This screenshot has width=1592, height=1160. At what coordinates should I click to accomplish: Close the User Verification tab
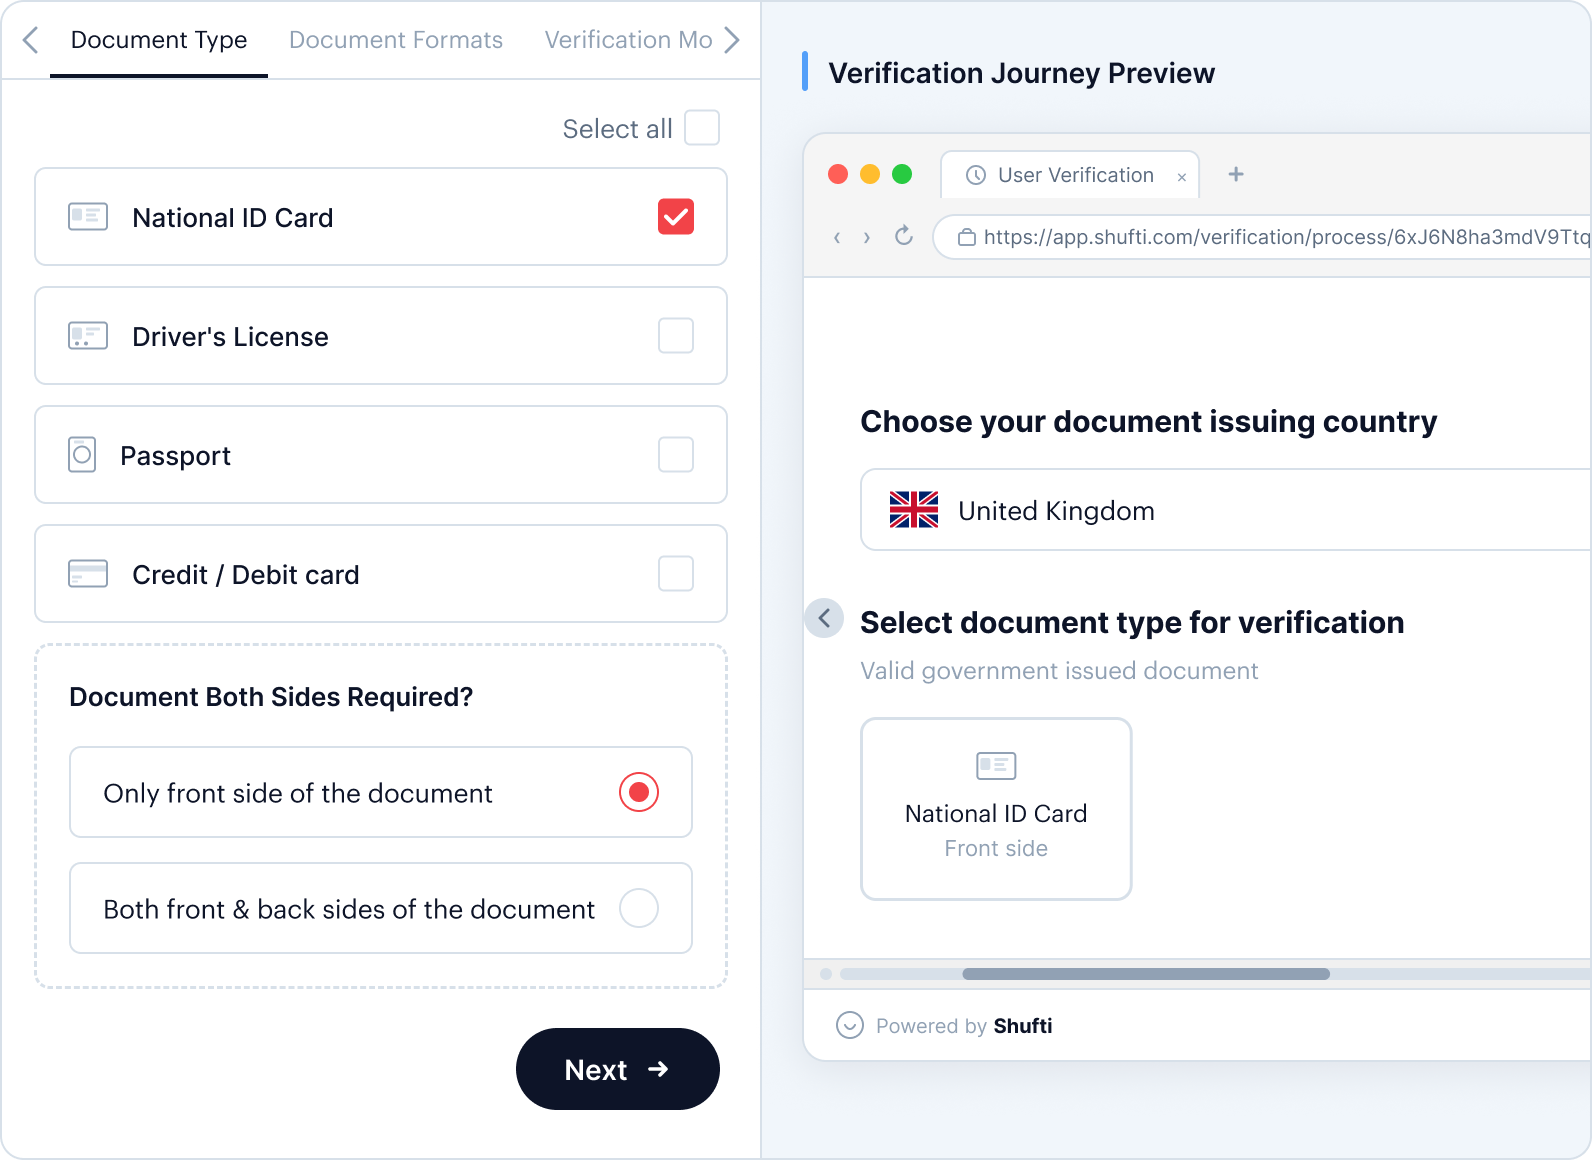pyautogui.click(x=1182, y=177)
